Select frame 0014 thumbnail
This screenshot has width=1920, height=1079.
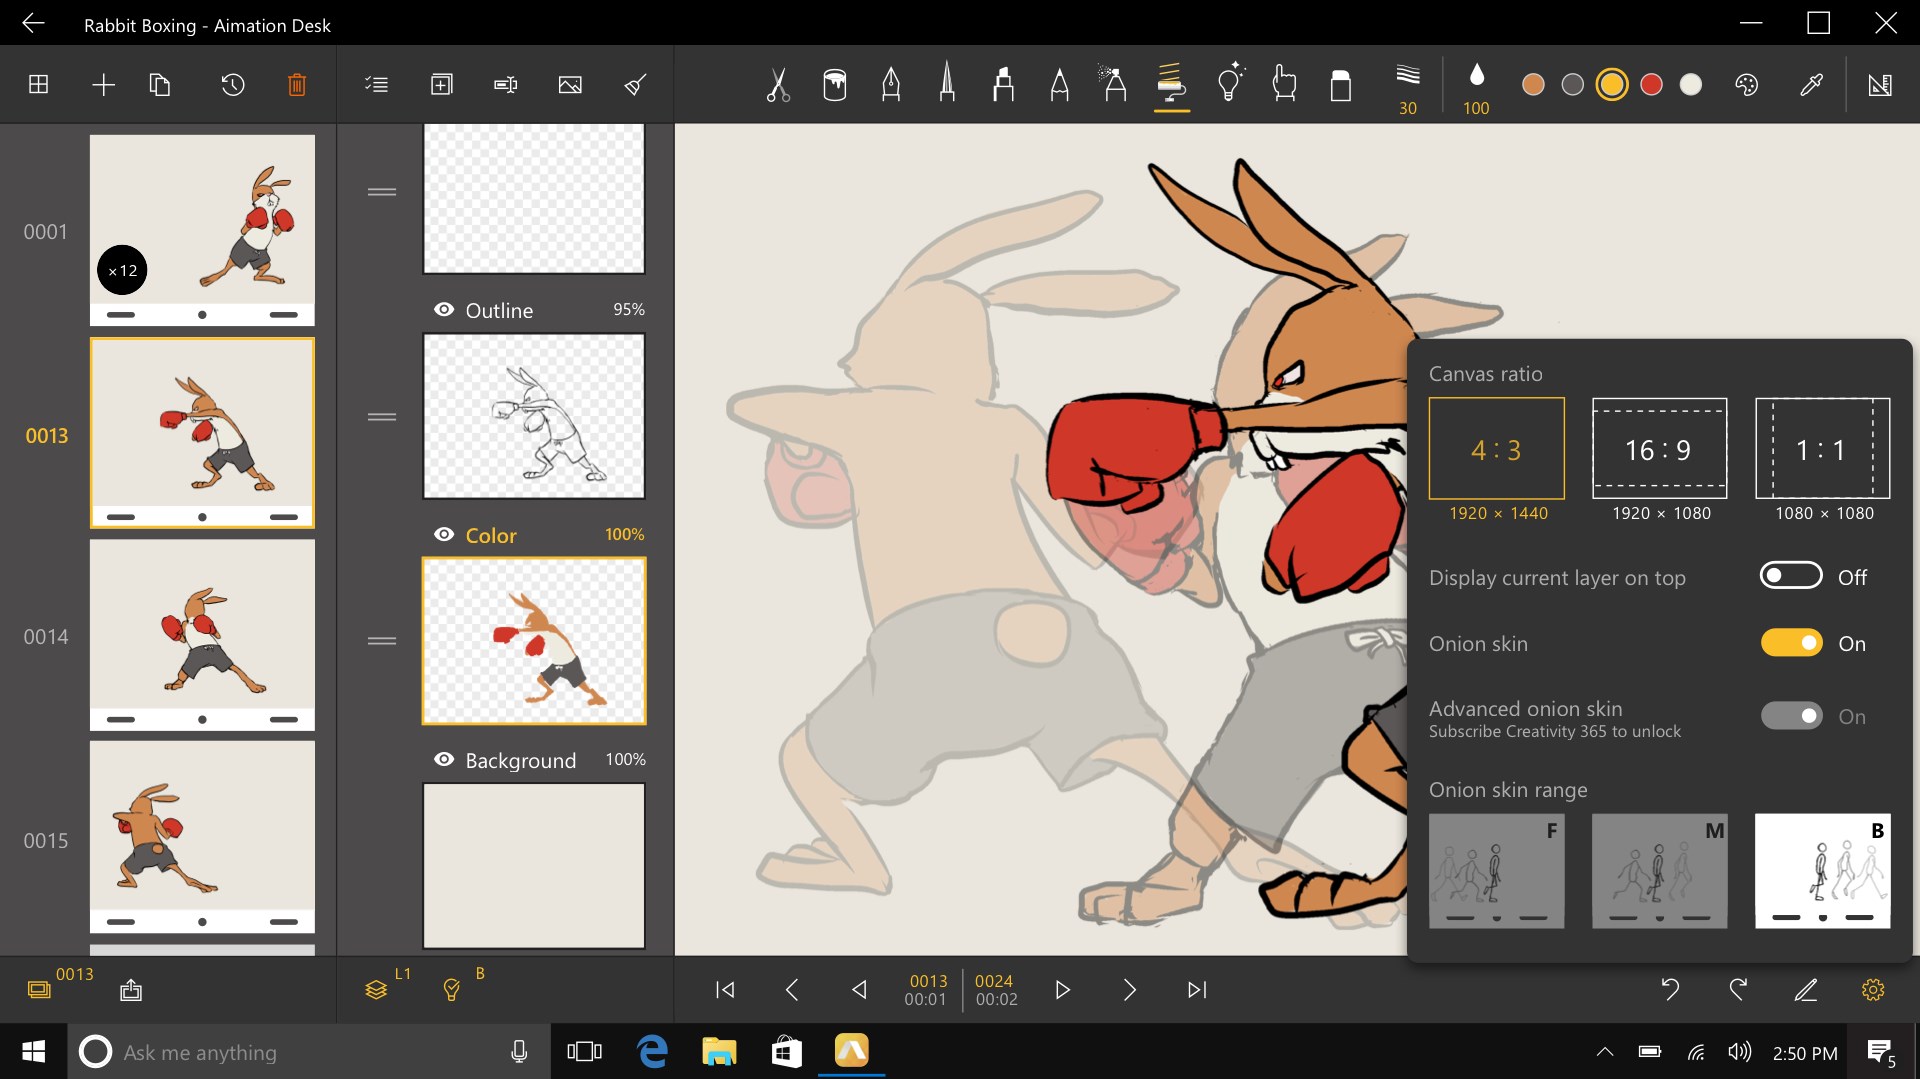(x=202, y=635)
